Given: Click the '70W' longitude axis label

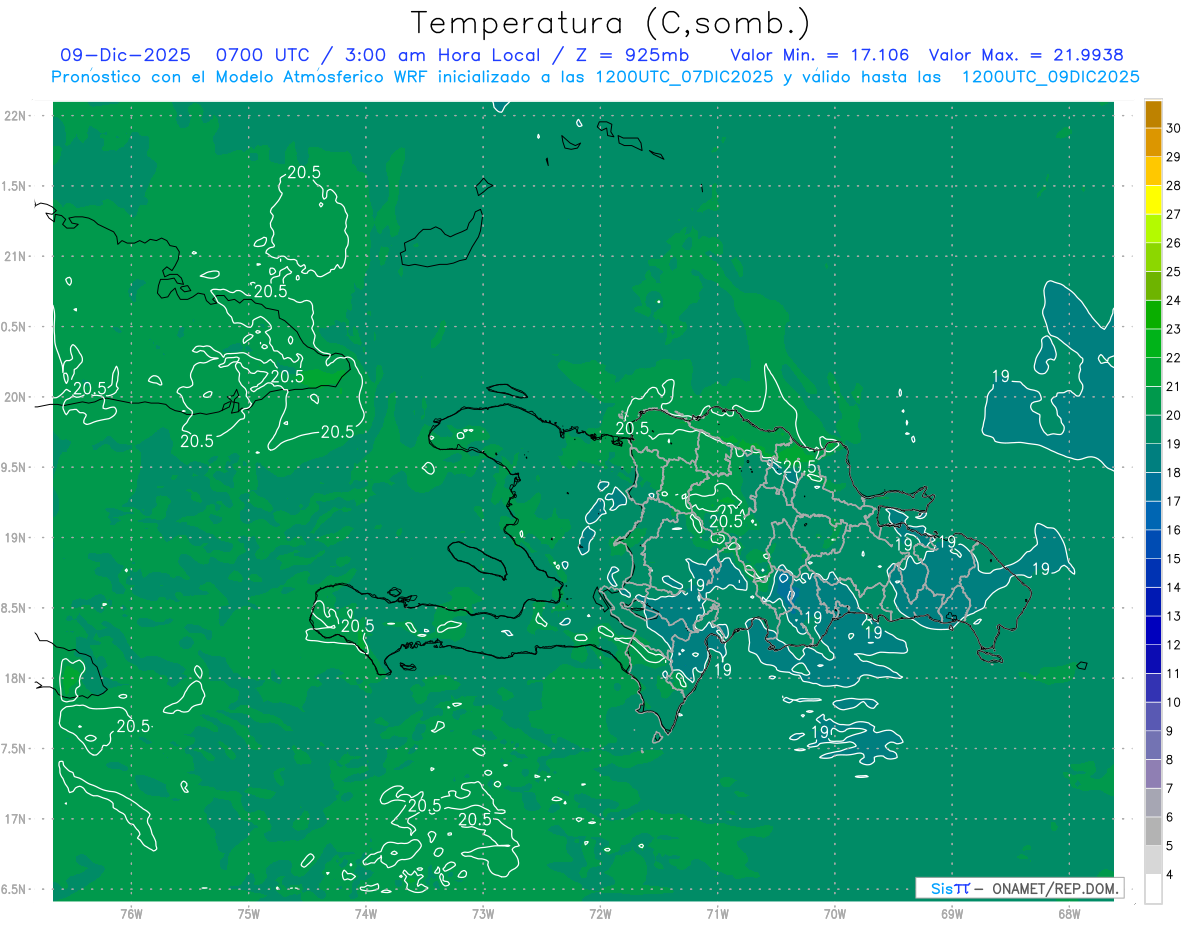Looking at the screenshot, I should (x=835, y=914).
